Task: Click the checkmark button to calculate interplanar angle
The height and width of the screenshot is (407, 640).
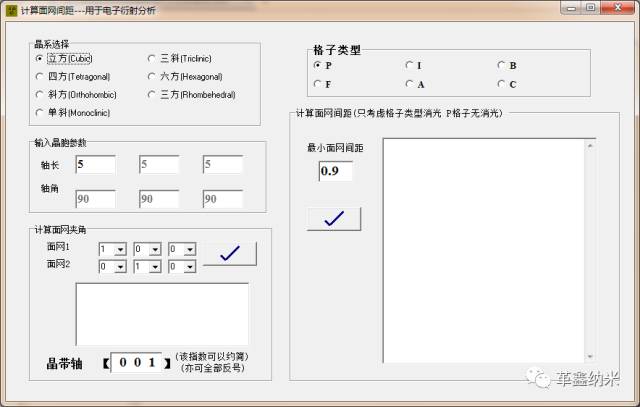Action: tap(230, 254)
